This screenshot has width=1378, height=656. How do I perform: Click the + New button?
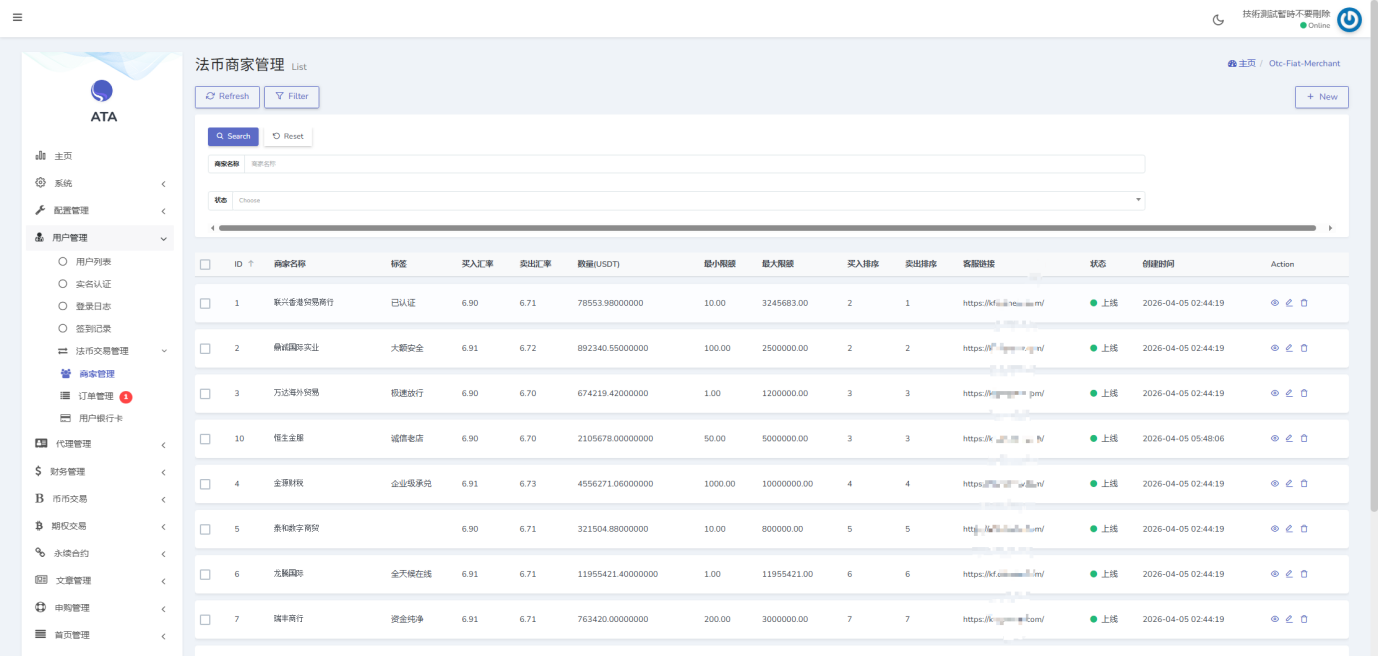pyautogui.click(x=1321, y=96)
